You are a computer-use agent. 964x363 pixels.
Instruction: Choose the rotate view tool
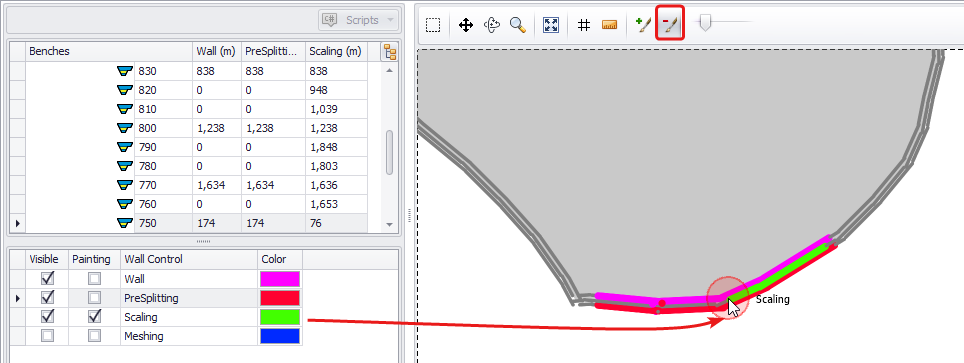(x=492, y=25)
